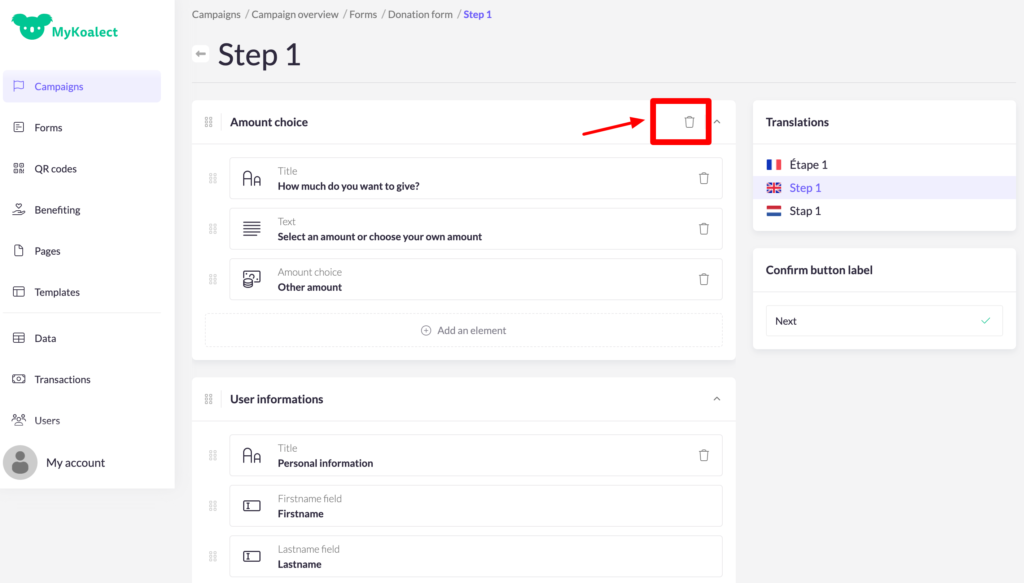1024x583 pixels.
Task: Delete the Personal information title
Action: tap(703, 455)
